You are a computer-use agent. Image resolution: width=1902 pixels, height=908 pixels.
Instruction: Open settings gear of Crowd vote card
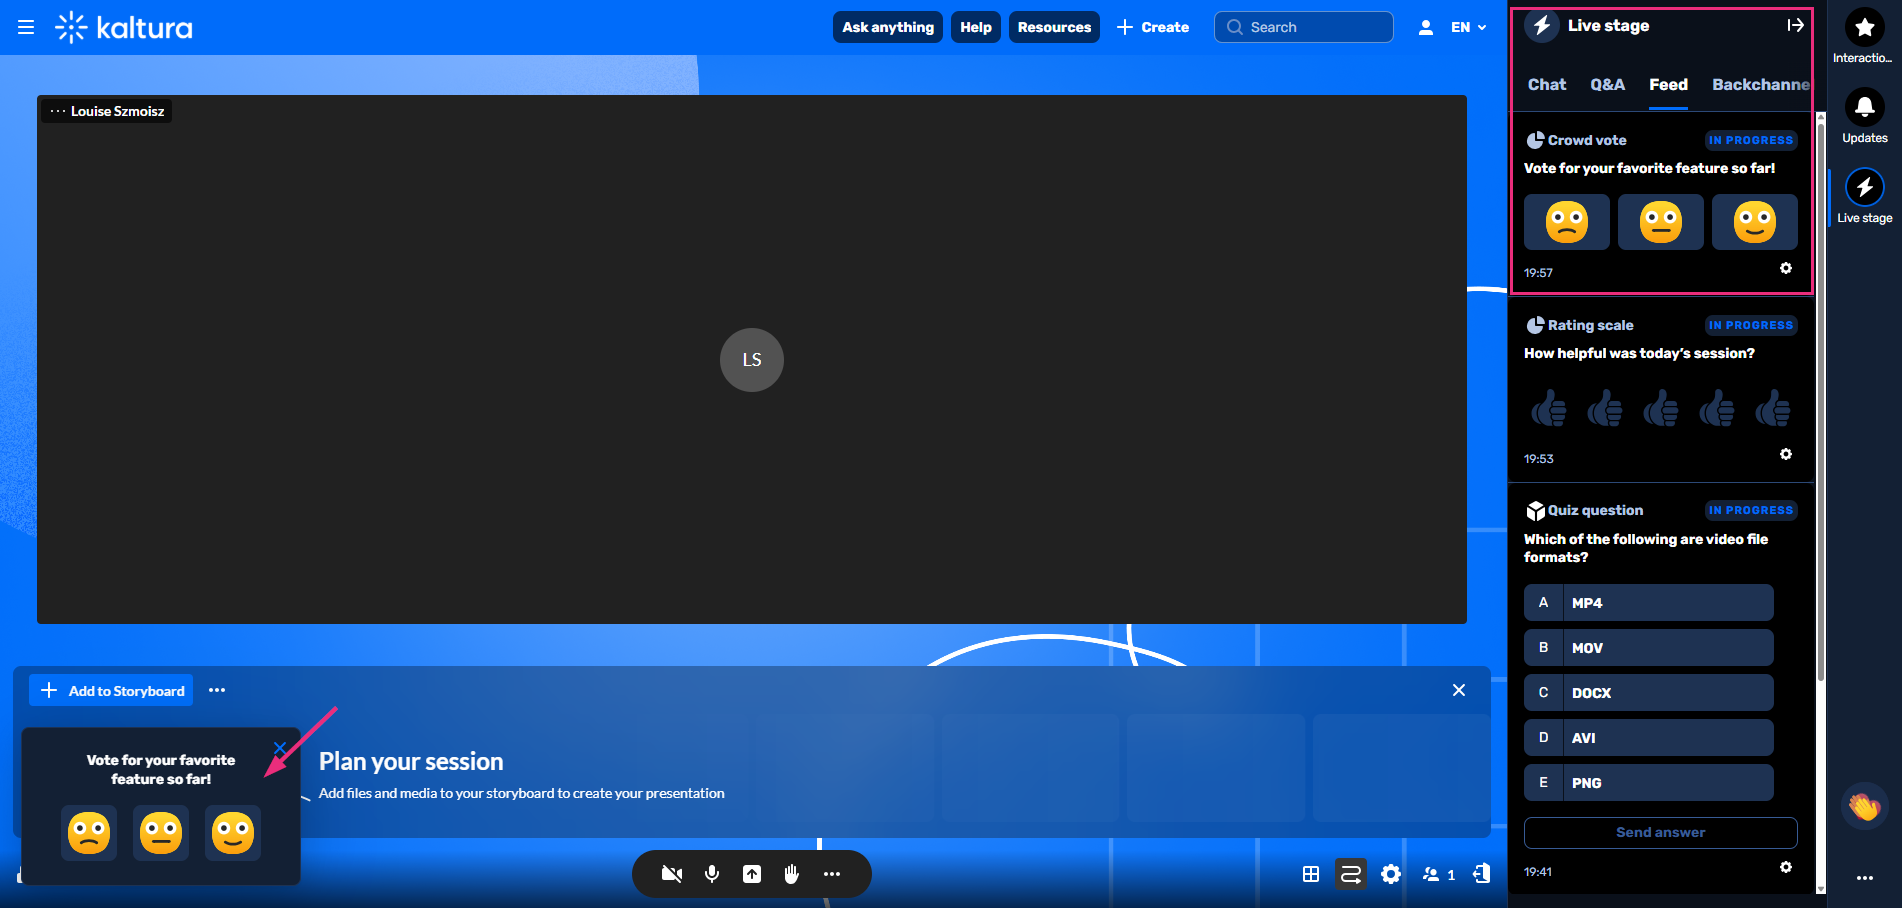click(1786, 268)
